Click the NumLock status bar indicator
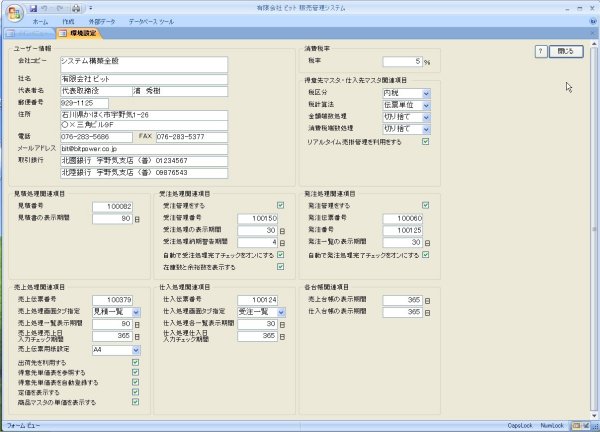The width and height of the screenshot is (600, 432). pyautogui.click(x=552, y=425)
